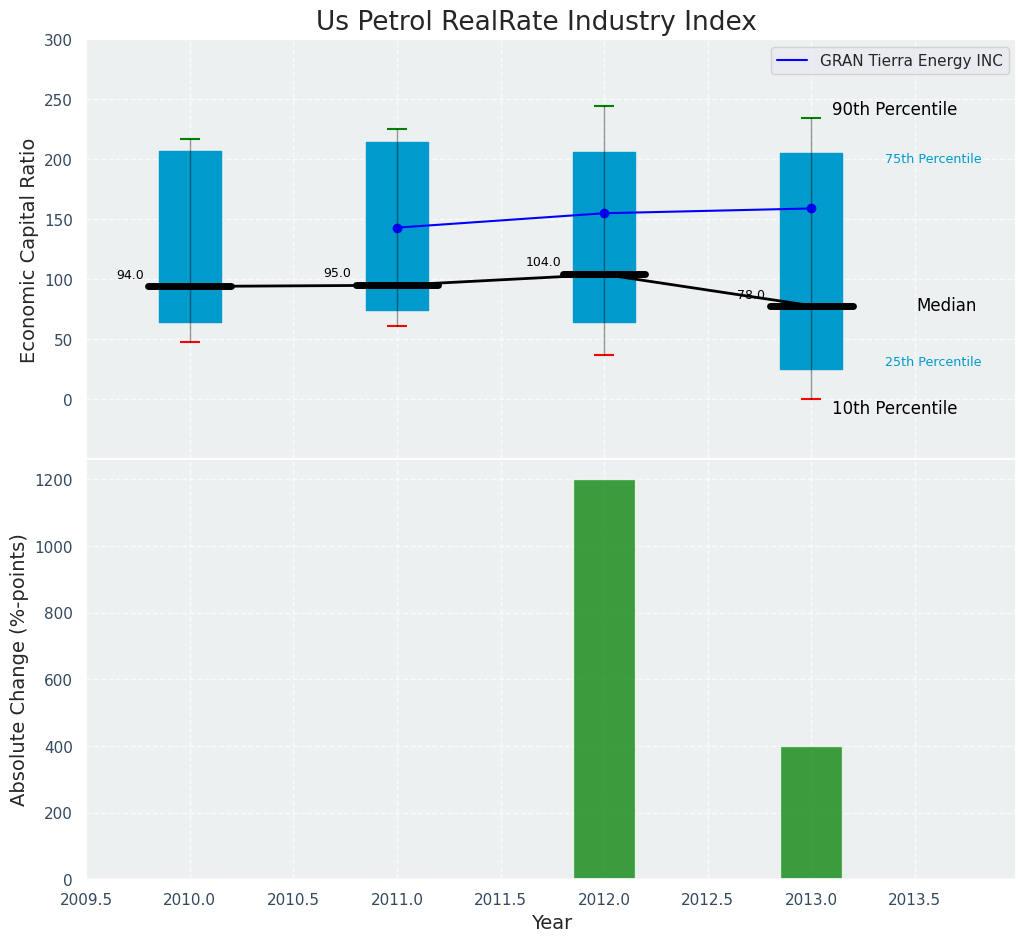Click the 104.0 median value label
Viewport: 1026px width, 942px height.
(543, 263)
